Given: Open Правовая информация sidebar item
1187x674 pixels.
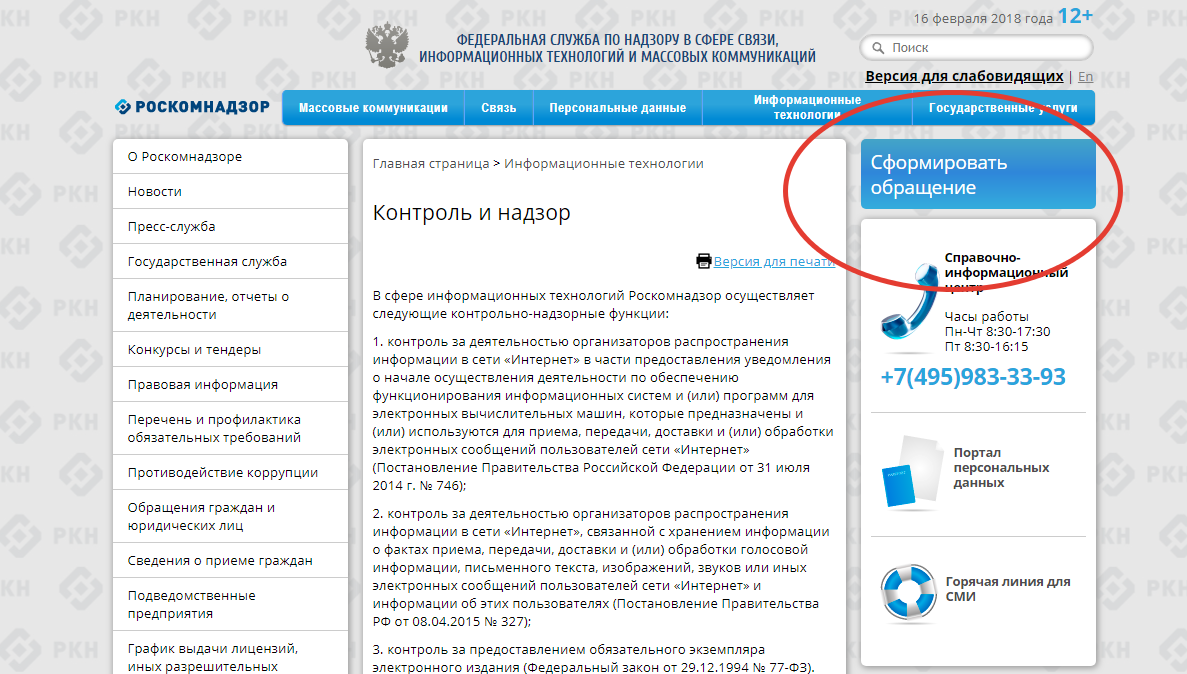Looking at the screenshot, I should click(230, 384).
